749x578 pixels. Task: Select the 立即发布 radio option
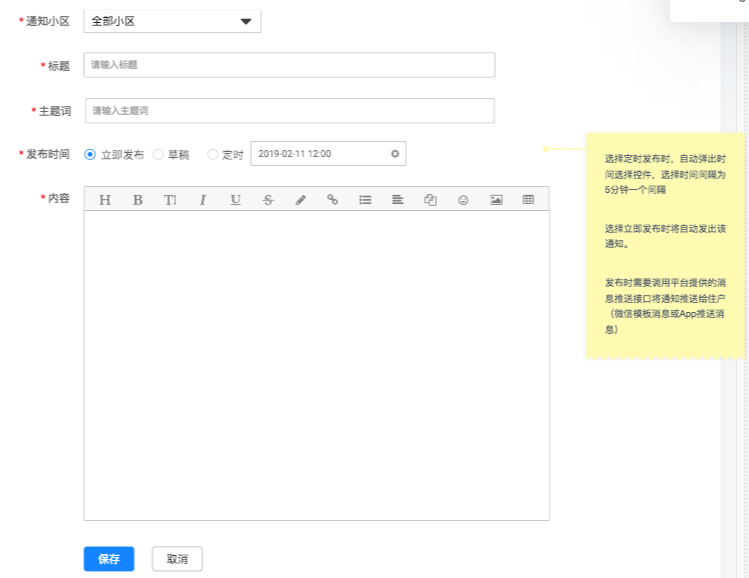coord(90,155)
